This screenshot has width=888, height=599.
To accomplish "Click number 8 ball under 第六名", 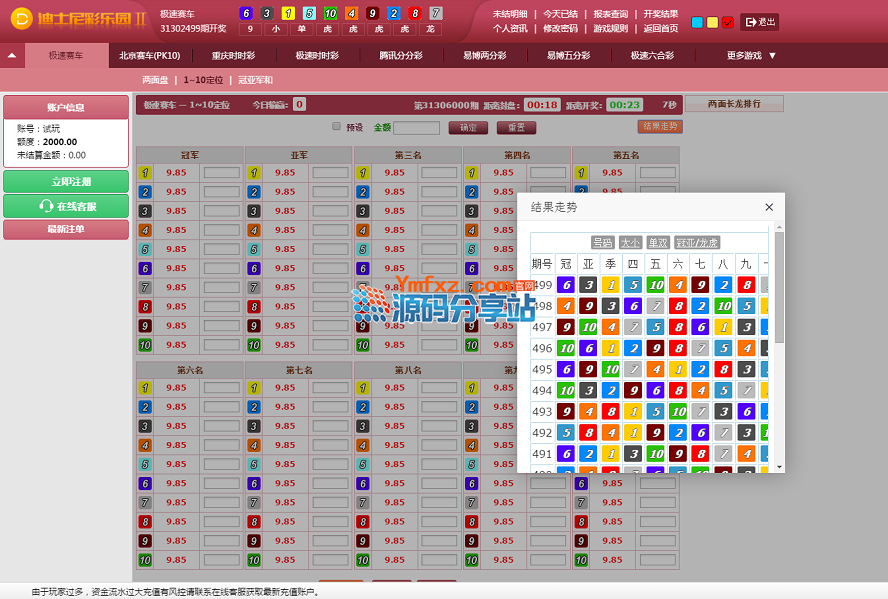I will (144, 522).
